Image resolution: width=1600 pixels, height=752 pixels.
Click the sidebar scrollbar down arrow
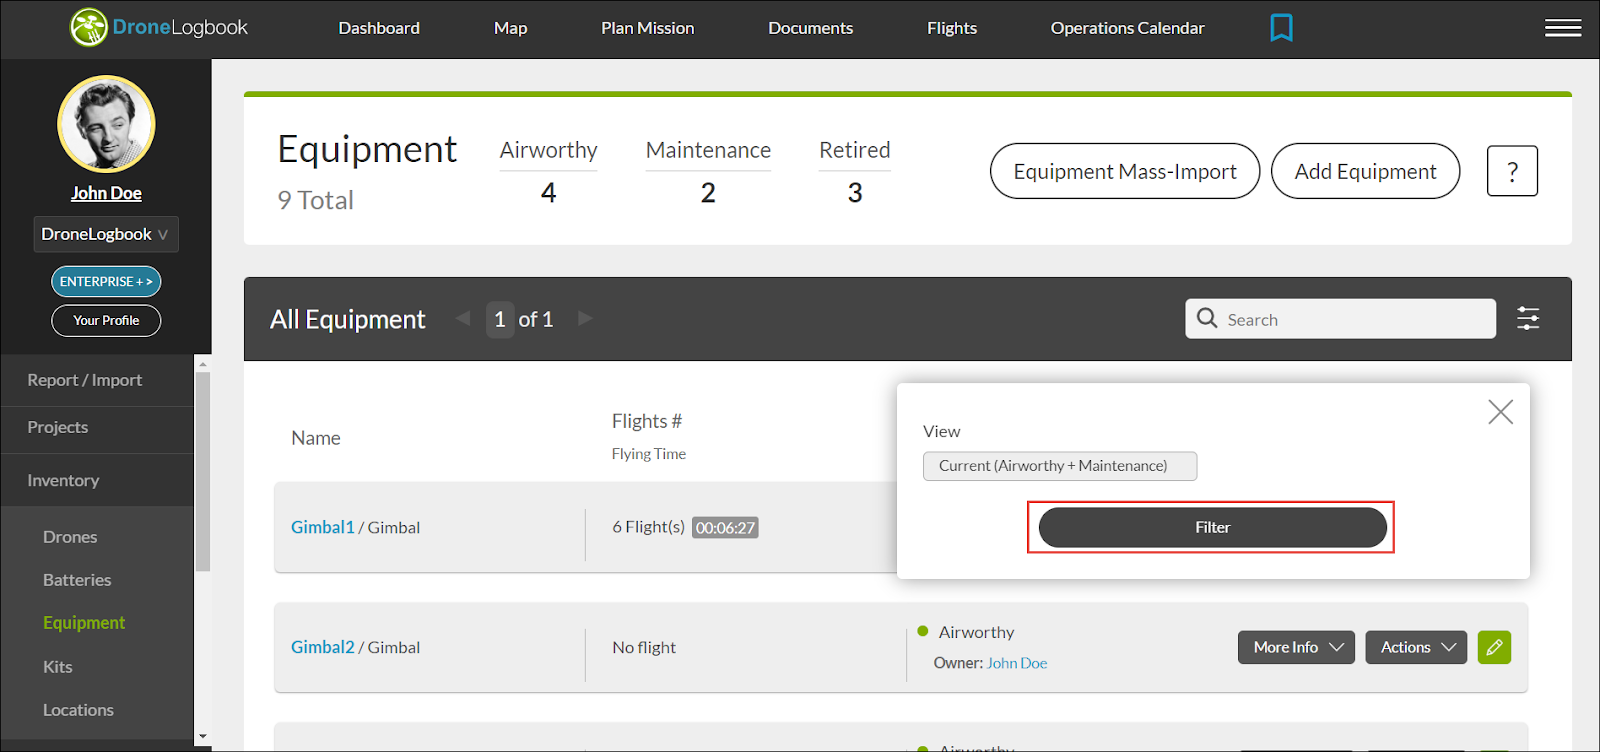(203, 737)
